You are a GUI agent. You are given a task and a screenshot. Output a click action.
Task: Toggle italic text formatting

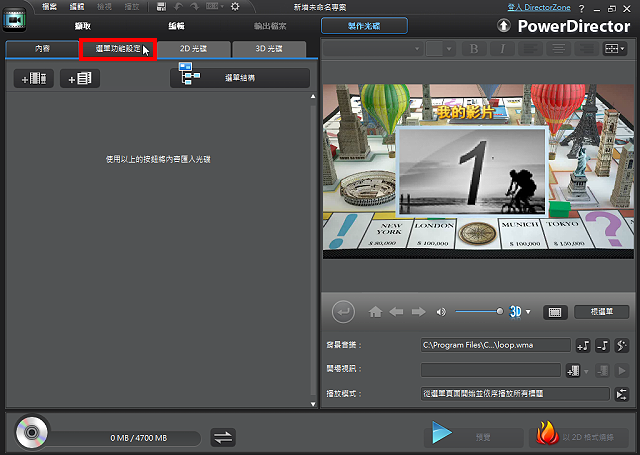(502, 49)
